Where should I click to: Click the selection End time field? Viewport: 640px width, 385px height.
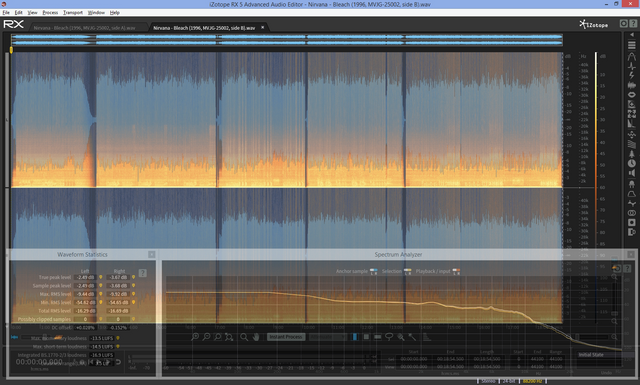click(x=450, y=359)
